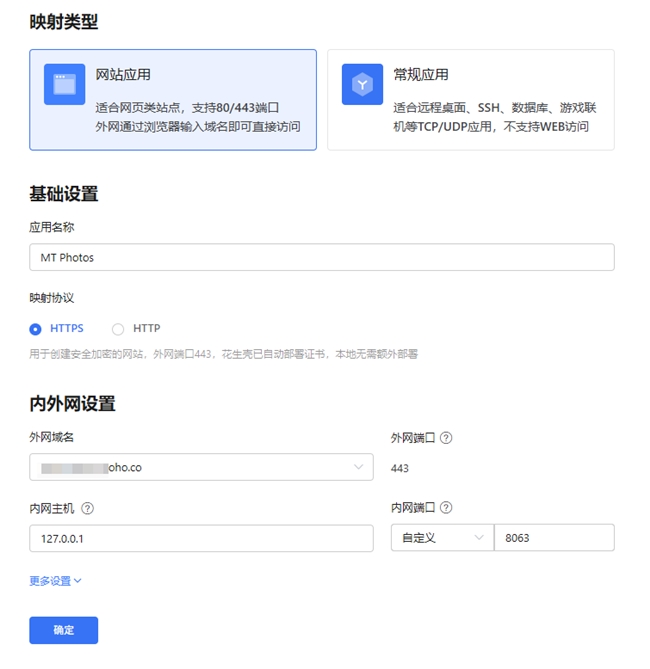The width and height of the screenshot is (650, 669).
Task: Click help icon next to 内网主机
Action: coord(87,508)
